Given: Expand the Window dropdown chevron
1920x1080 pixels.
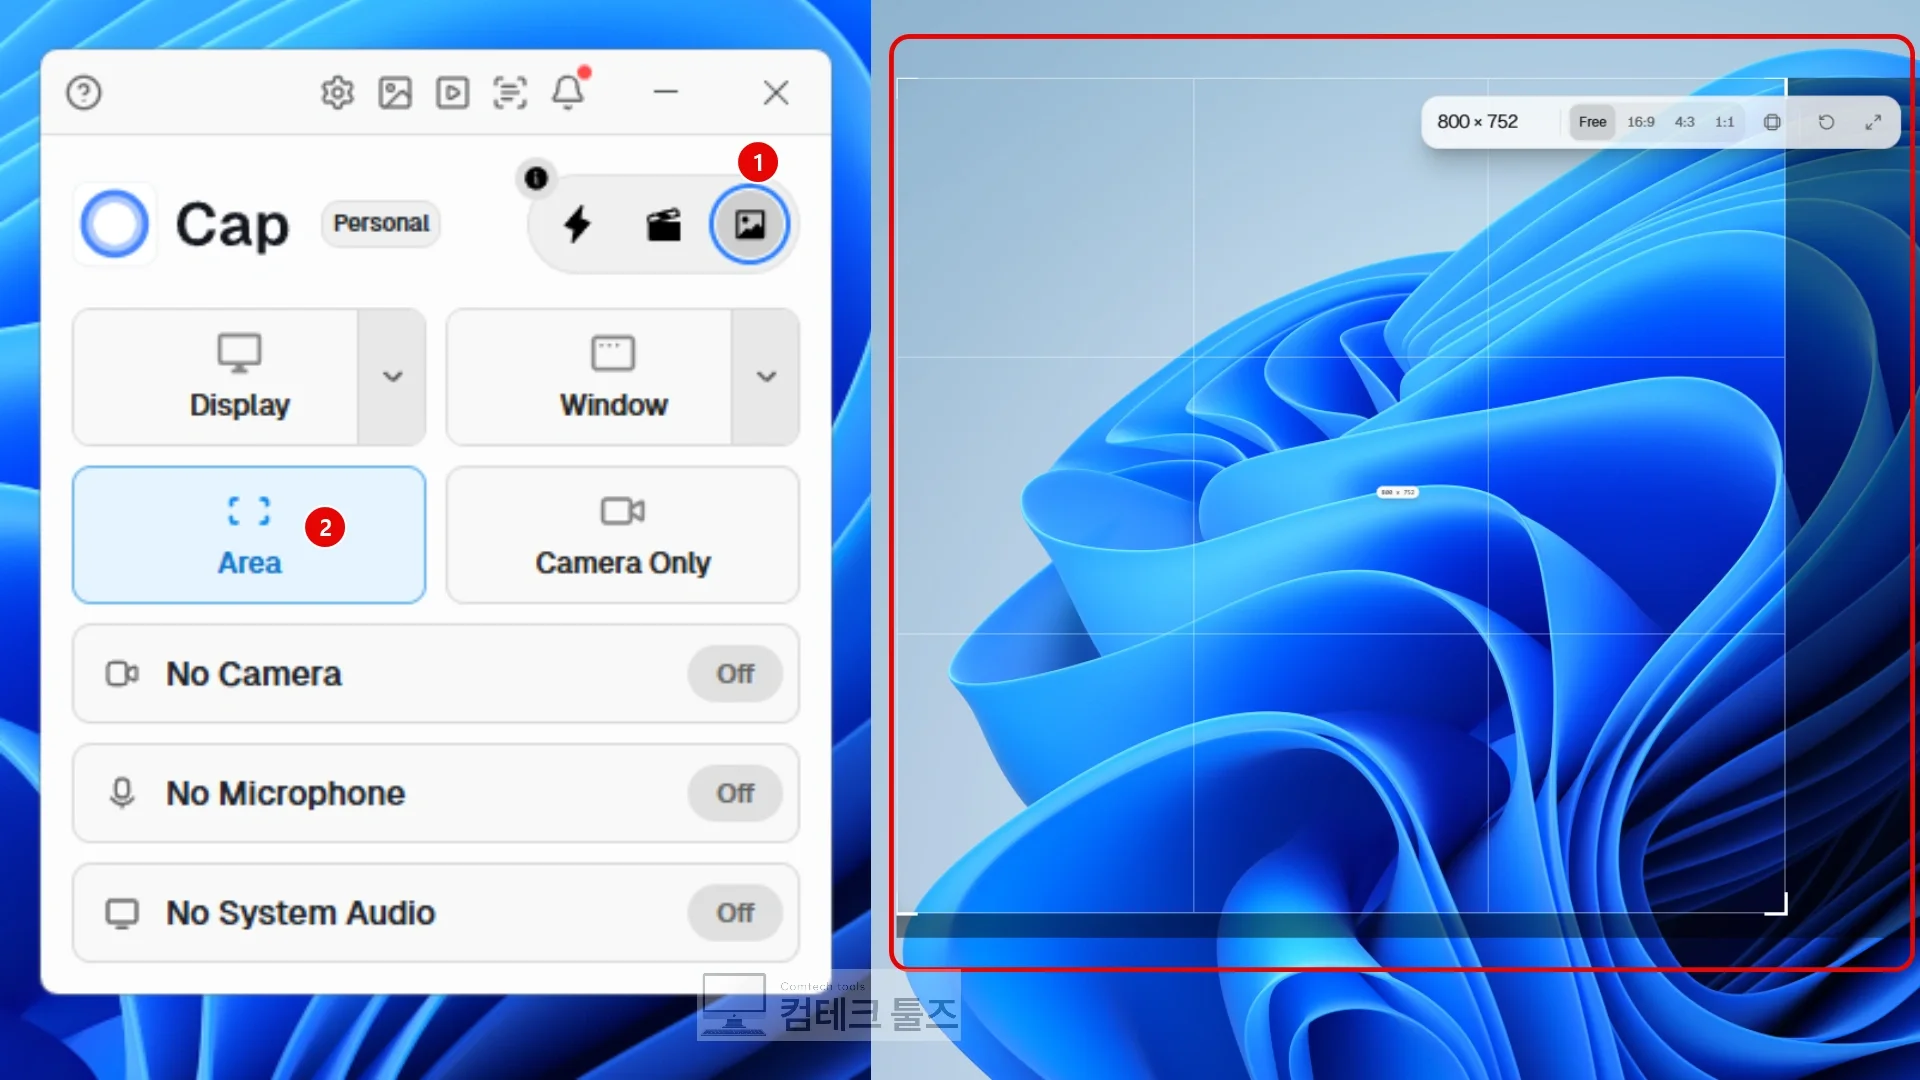Looking at the screenshot, I should (766, 376).
